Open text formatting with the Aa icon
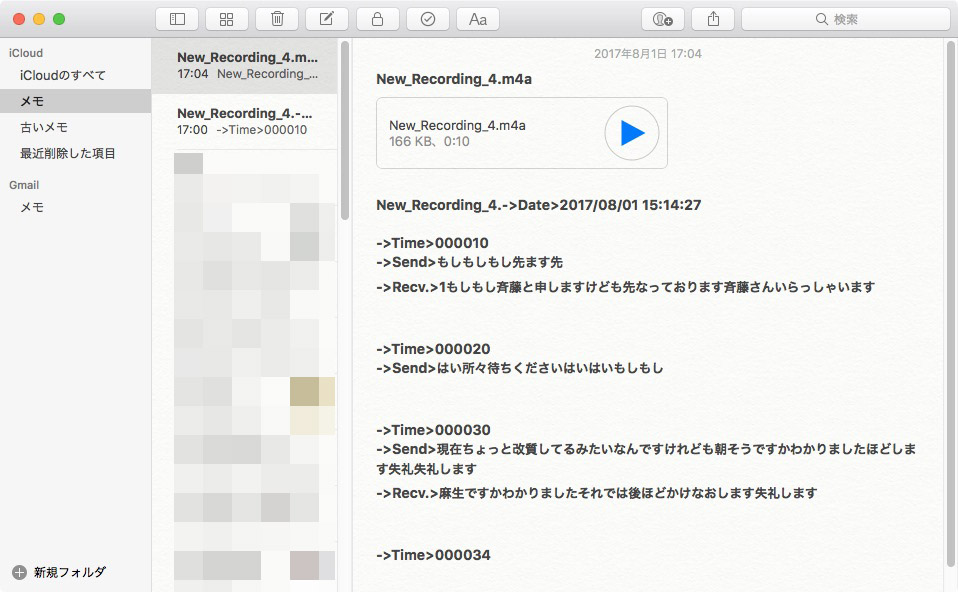Viewport: 958px width, 592px height. click(x=477, y=18)
